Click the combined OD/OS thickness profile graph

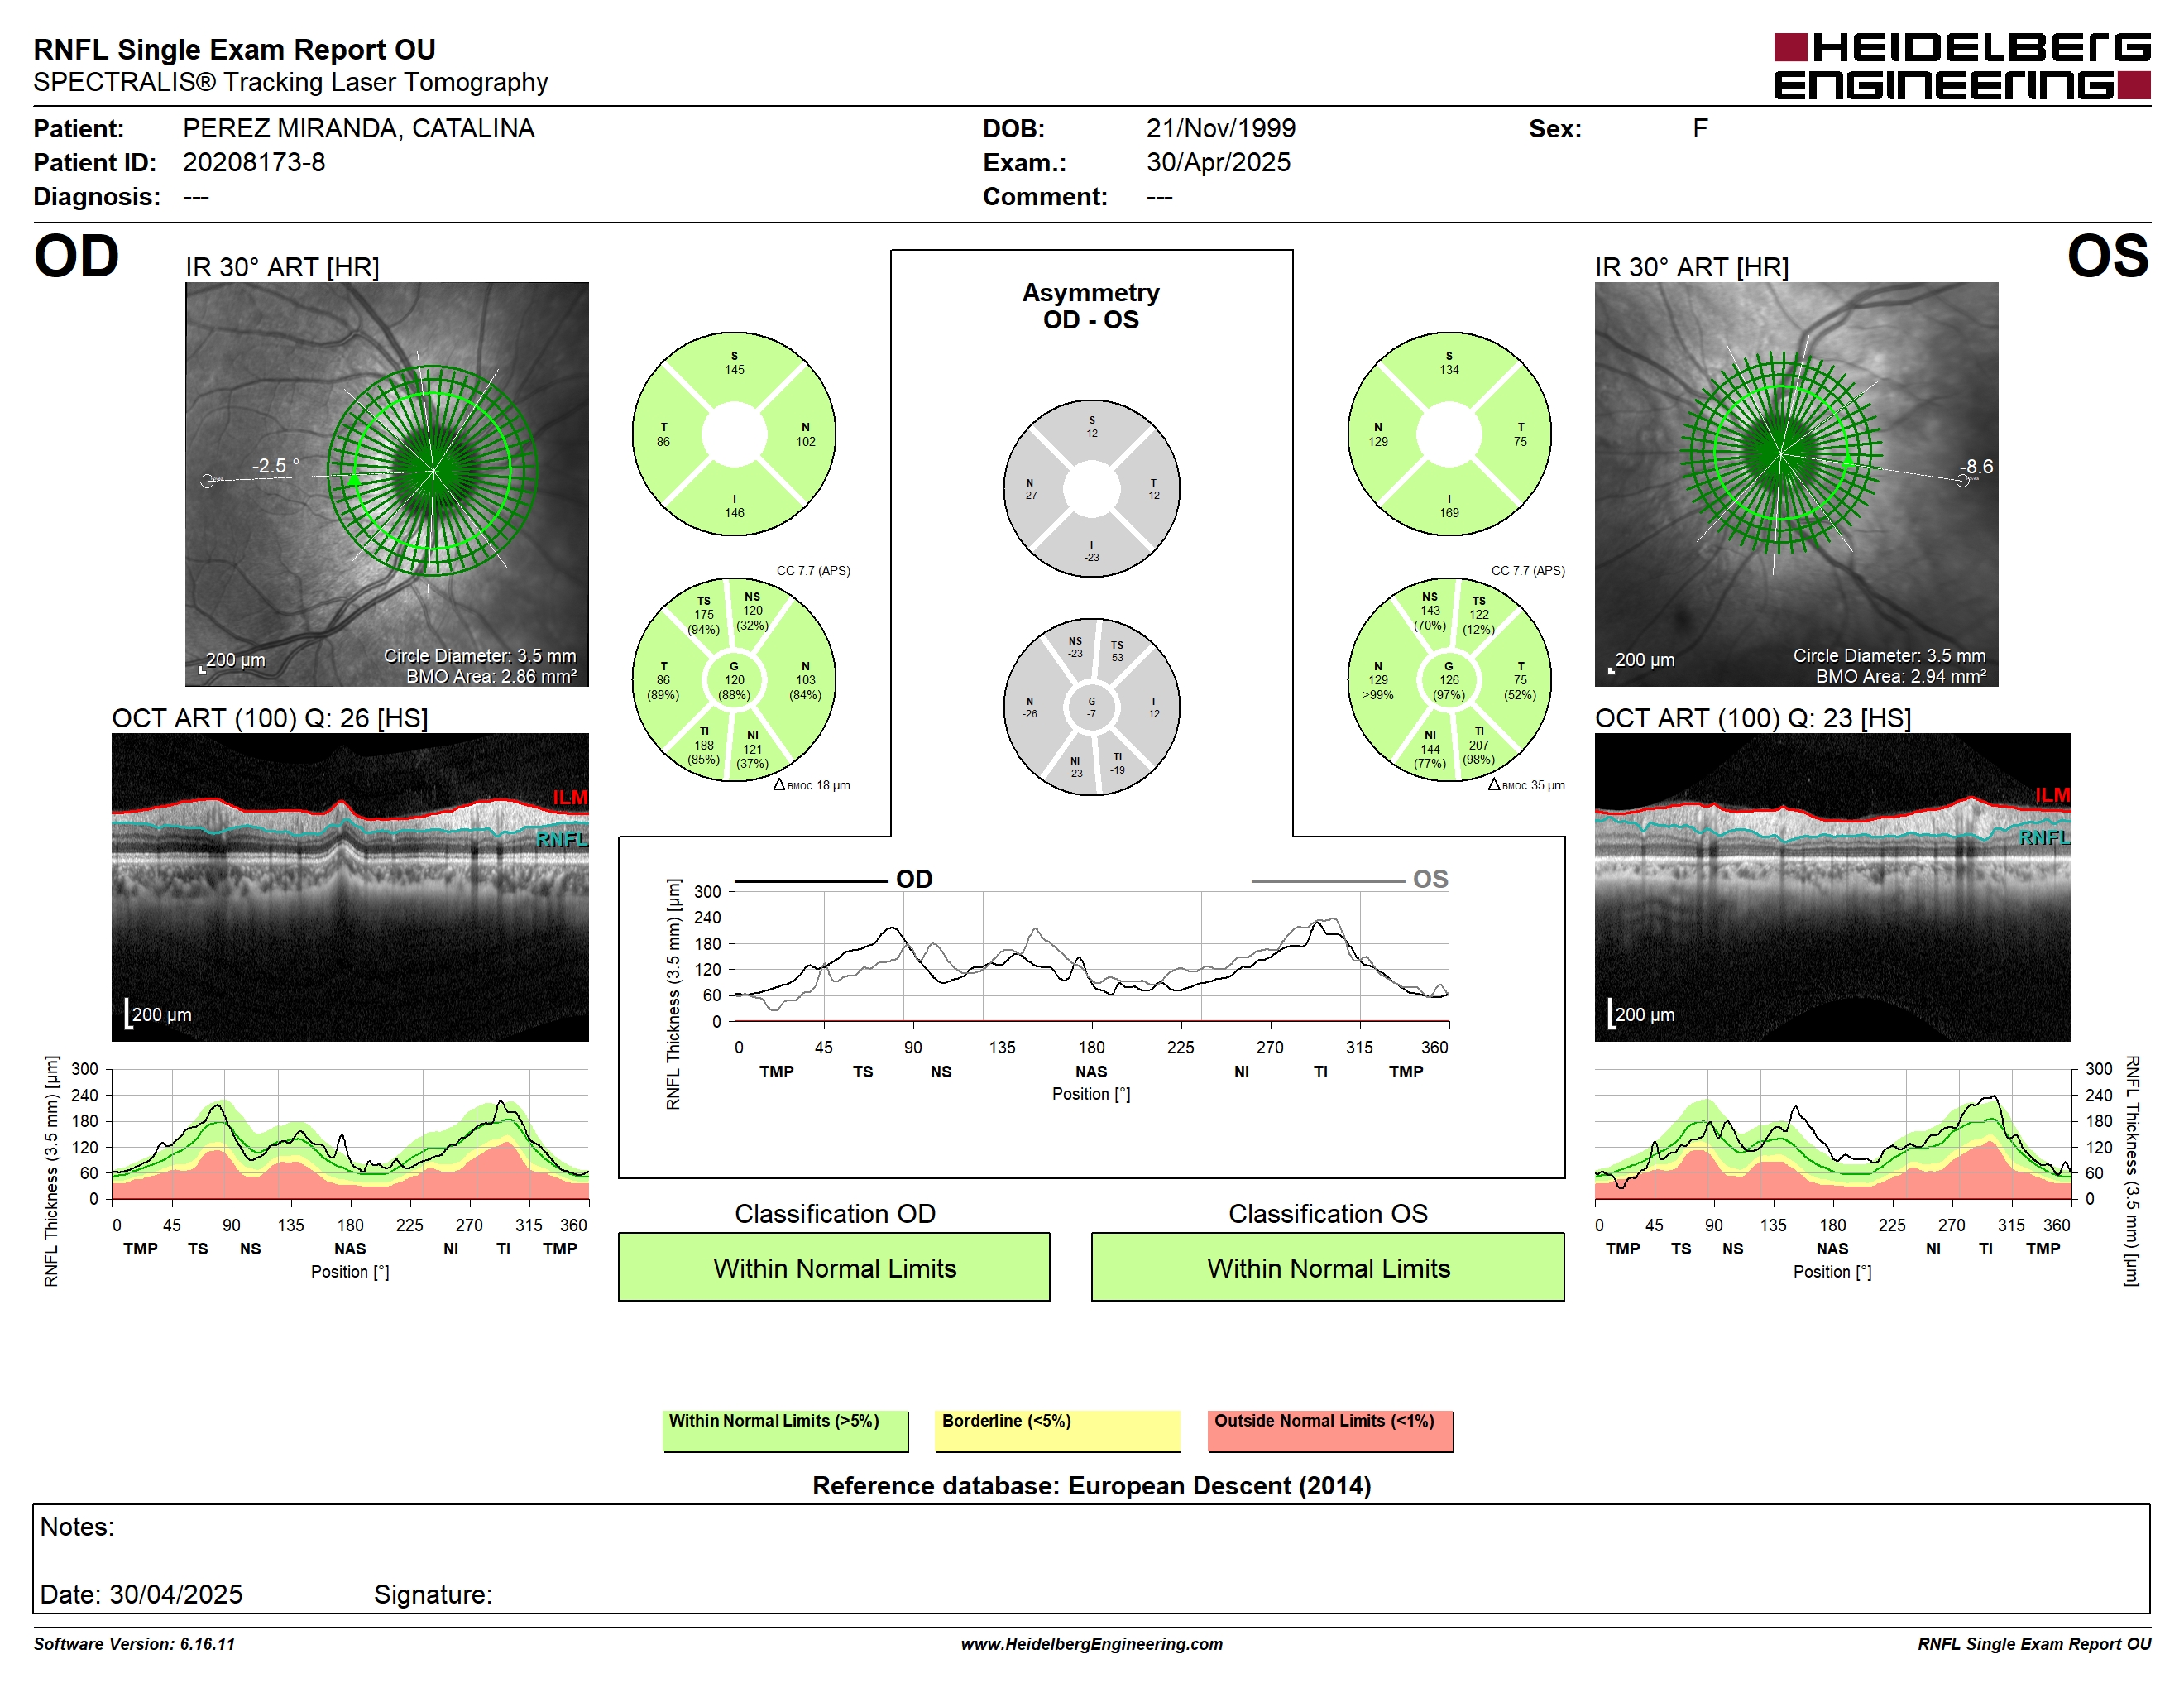click(x=1091, y=957)
